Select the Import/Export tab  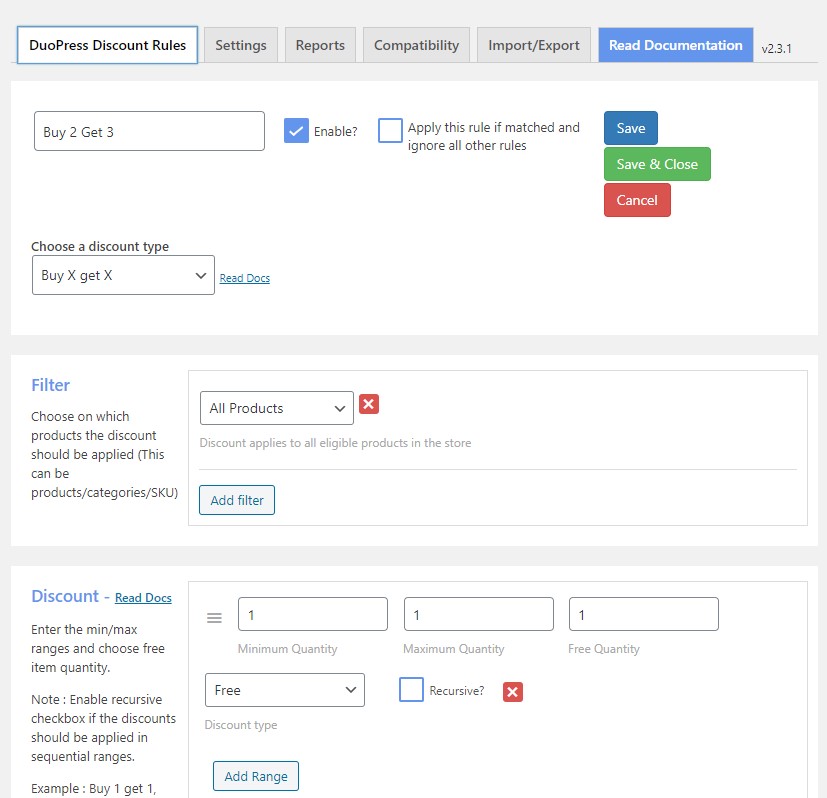coord(534,45)
